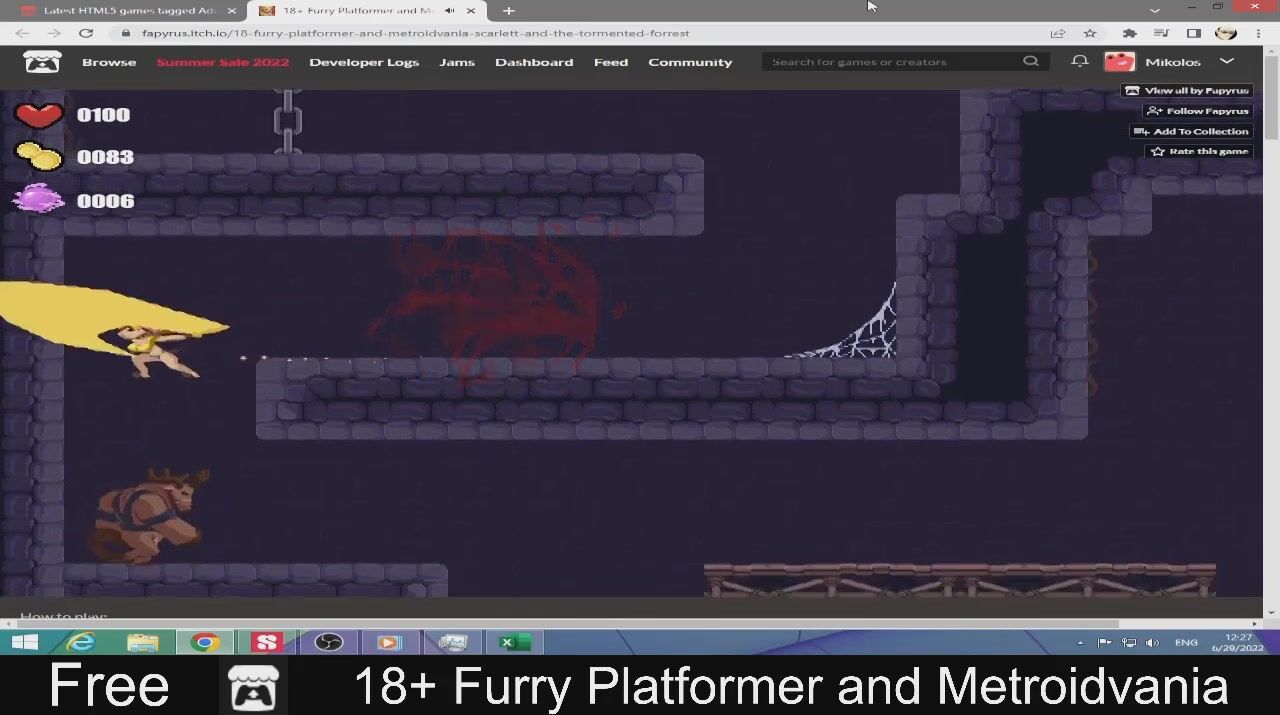Click the search magnifier icon
1280x715 pixels.
click(1030, 62)
